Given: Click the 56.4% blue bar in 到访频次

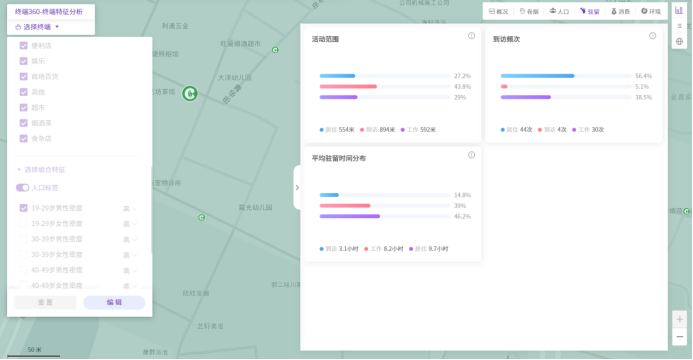Looking at the screenshot, I should tap(537, 76).
